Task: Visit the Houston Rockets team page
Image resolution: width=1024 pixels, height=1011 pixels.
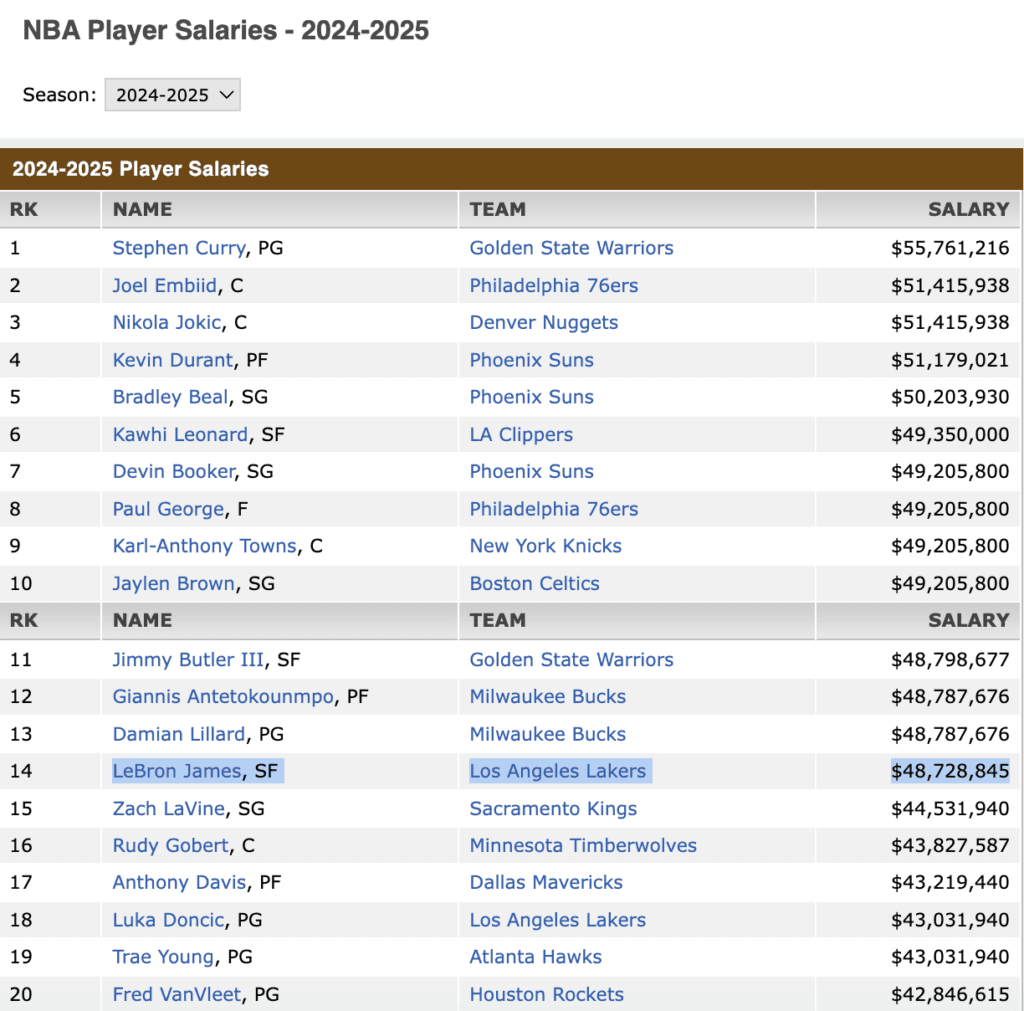Action: coord(545,994)
